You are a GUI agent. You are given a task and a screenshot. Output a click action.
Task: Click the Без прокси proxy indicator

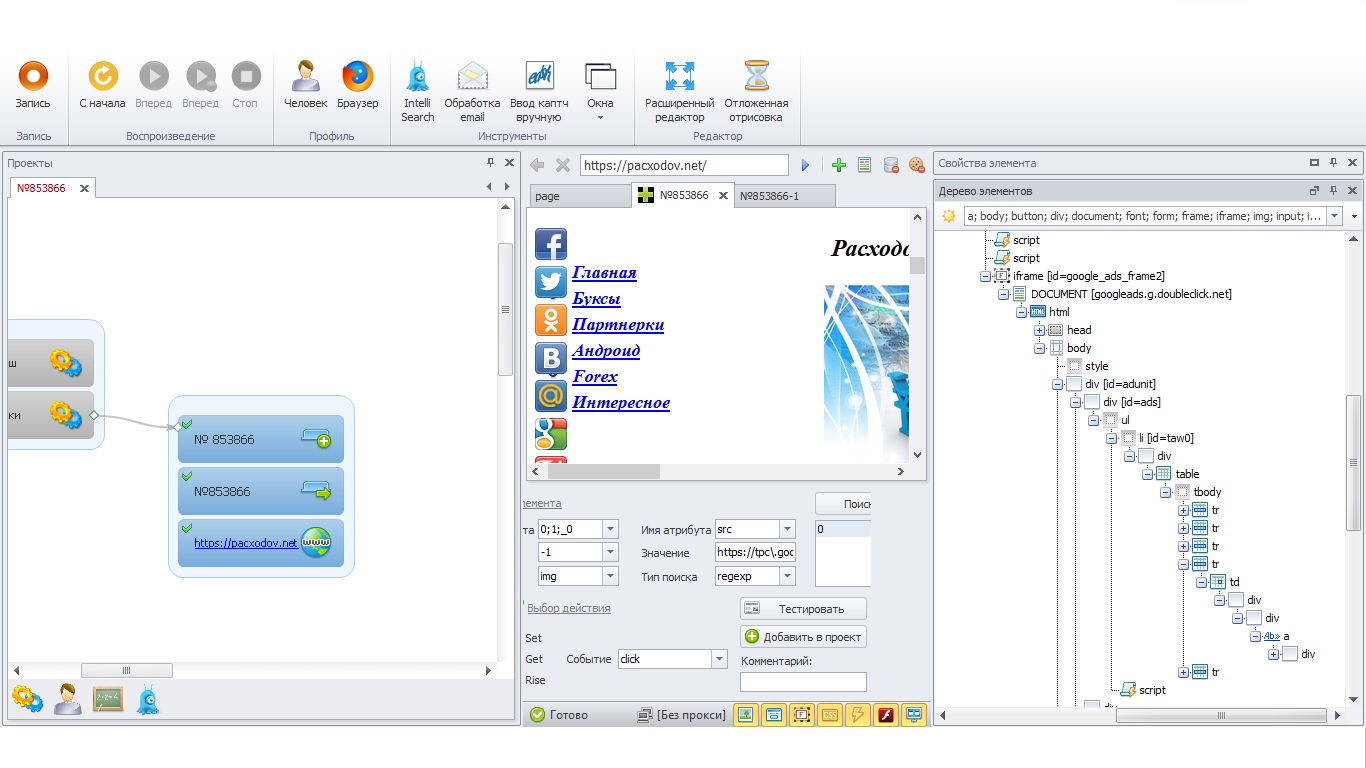pyautogui.click(x=682, y=714)
